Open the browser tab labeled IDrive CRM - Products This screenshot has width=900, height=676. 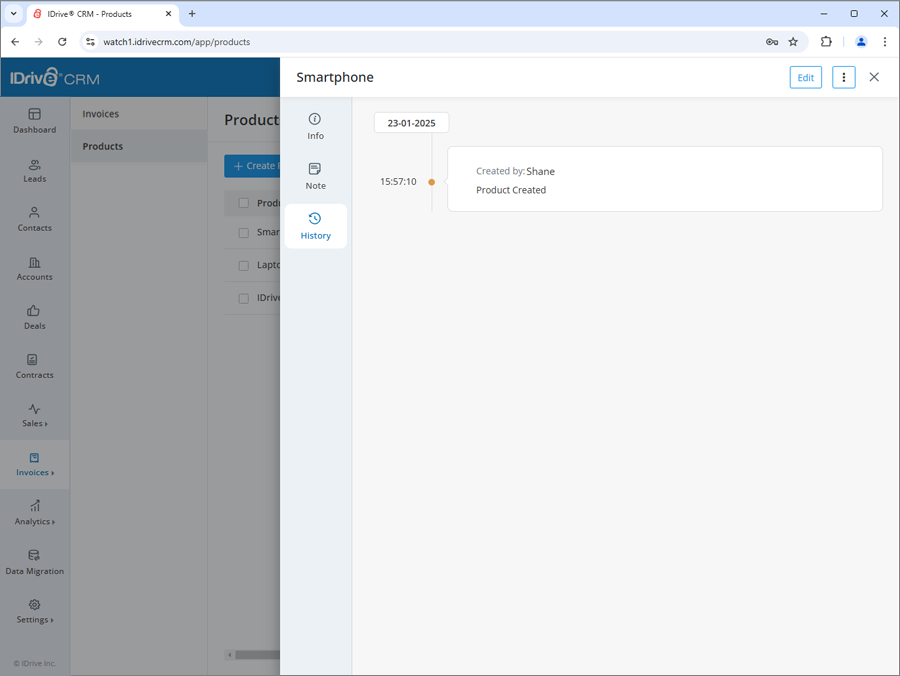95,14
